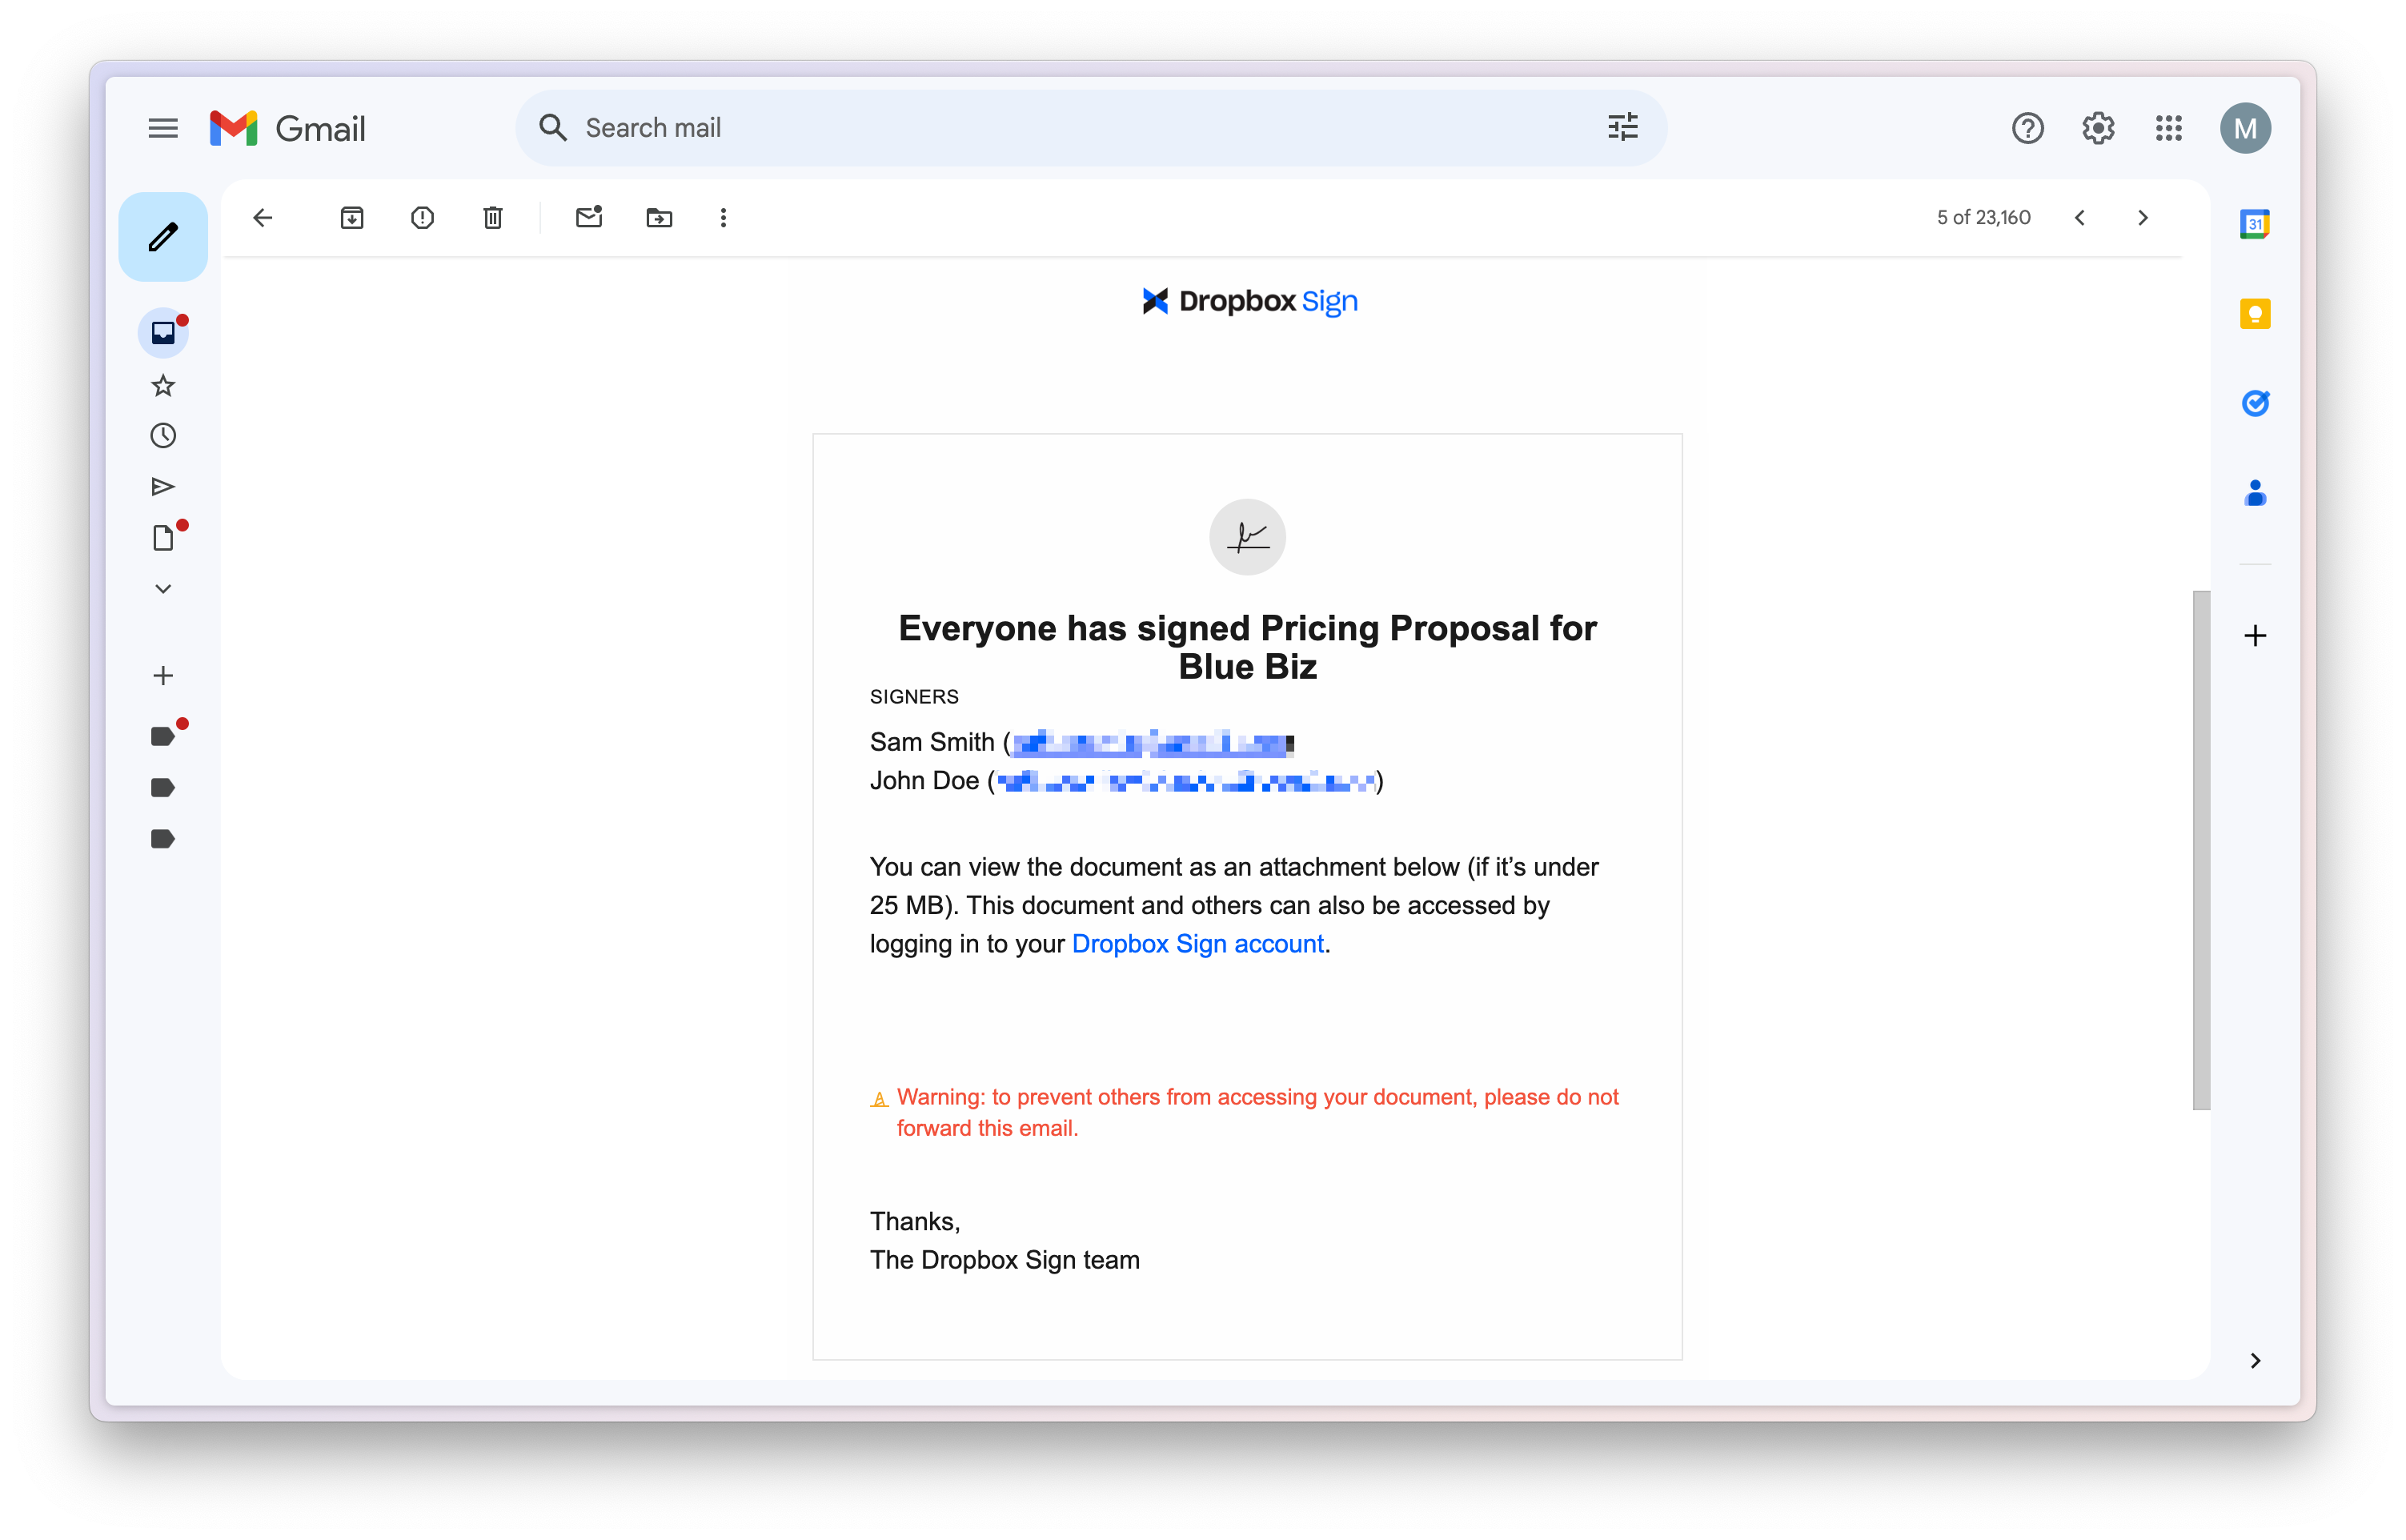Click the 'Everyone has signed Pricing Proposal' heading
The width and height of the screenshot is (2406, 1540).
pos(1247,647)
